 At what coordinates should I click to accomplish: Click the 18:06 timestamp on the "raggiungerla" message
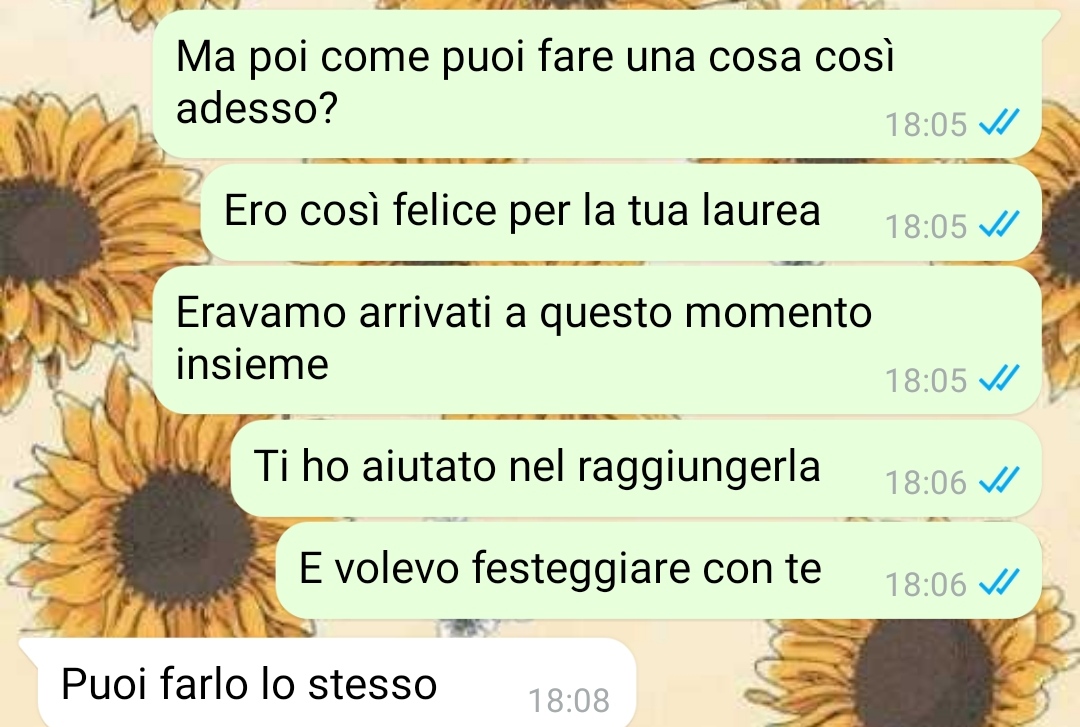pos(926,482)
